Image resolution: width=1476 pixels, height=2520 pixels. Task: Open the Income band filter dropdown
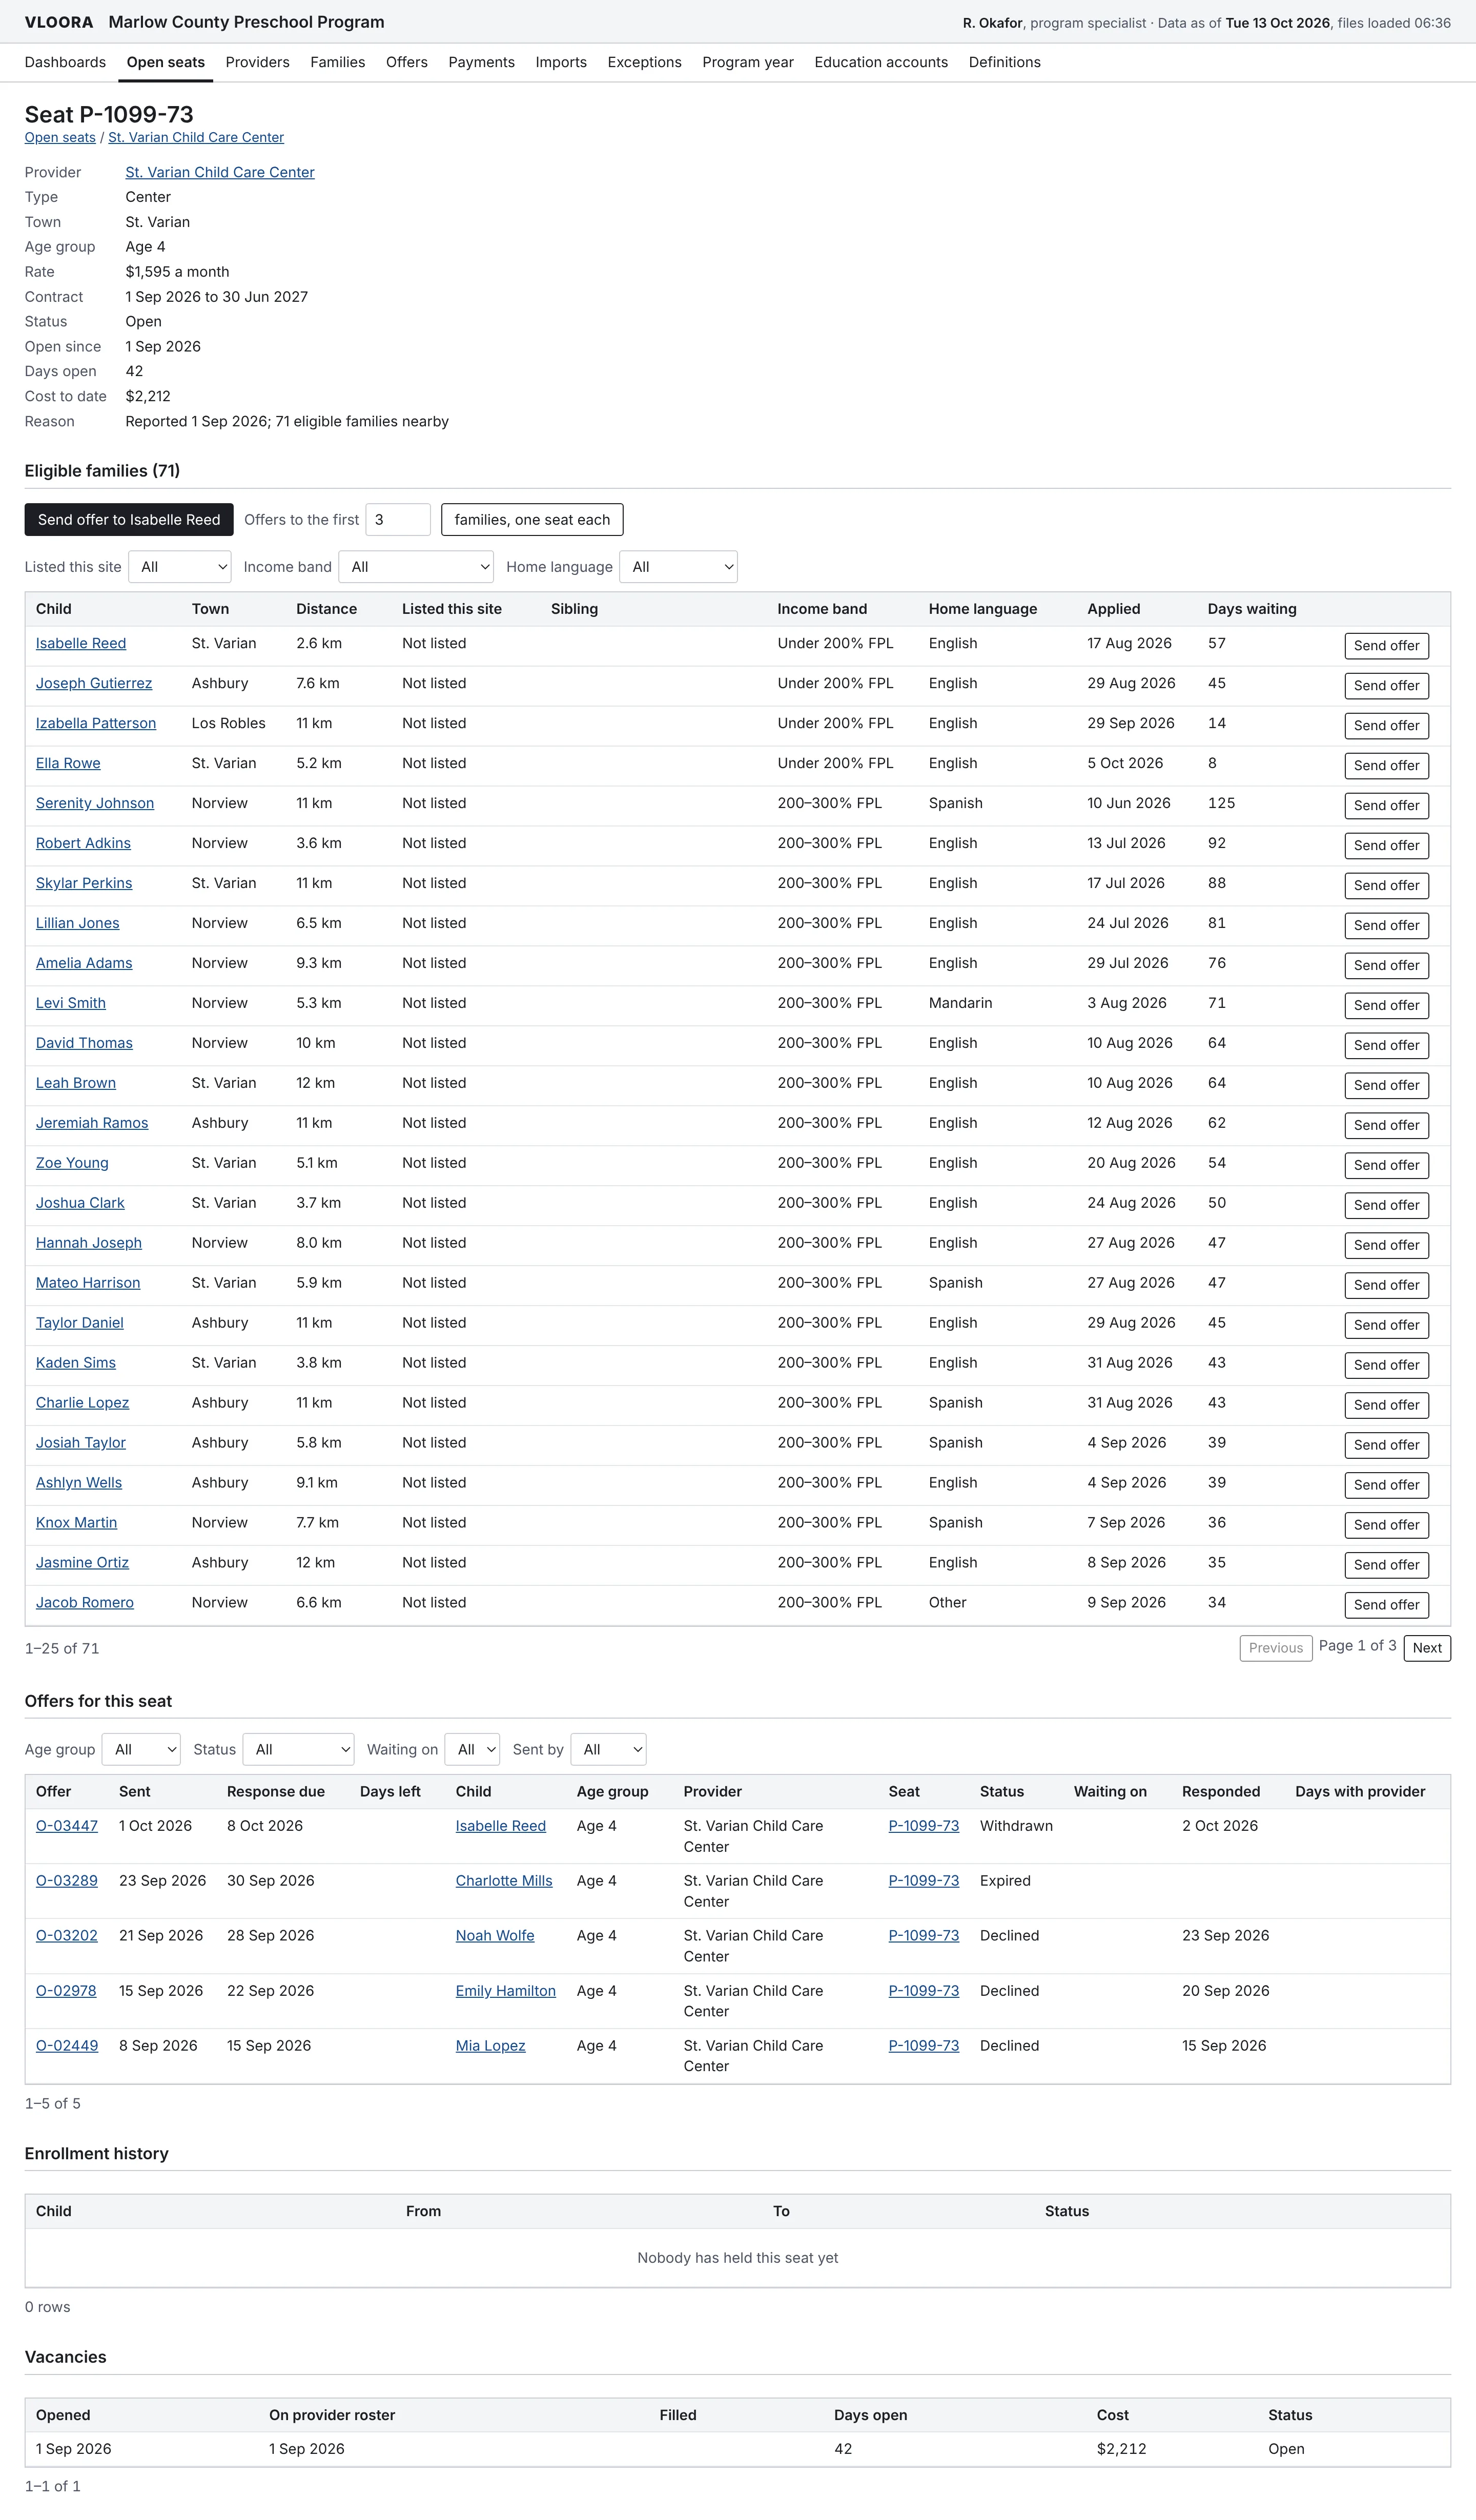click(x=416, y=567)
